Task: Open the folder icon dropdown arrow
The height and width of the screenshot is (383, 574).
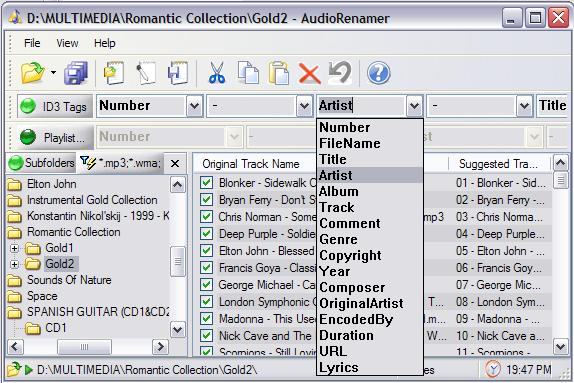Action: [x=53, y=72]
